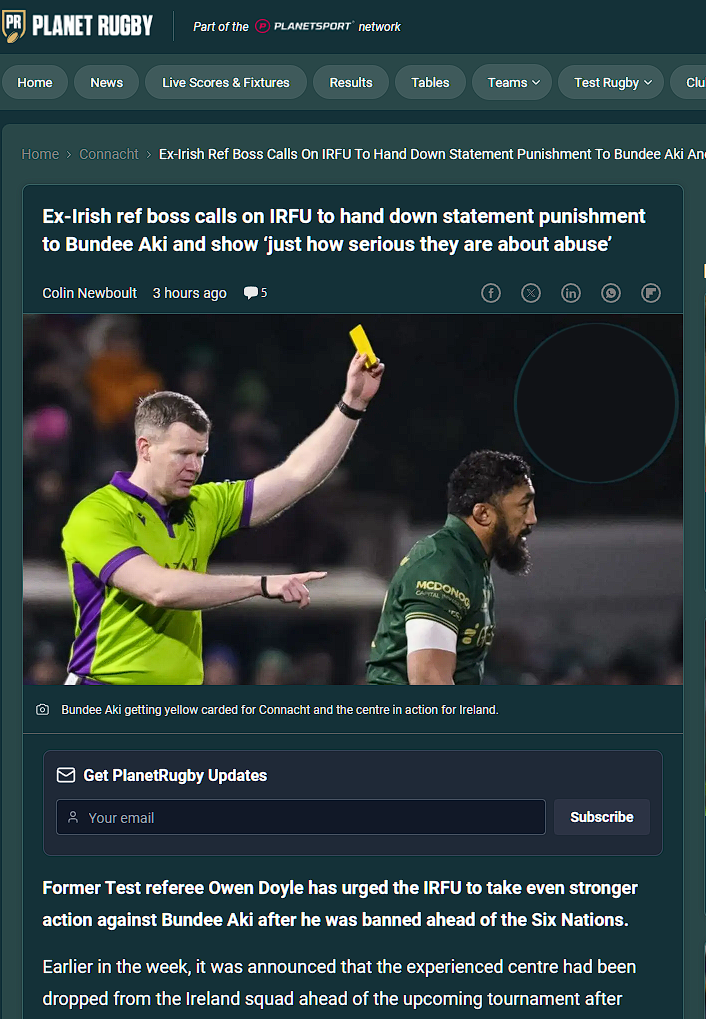Go to the Results page
Image resolution: width=706 pixels, height=1019 pixels.
point(351,83)
